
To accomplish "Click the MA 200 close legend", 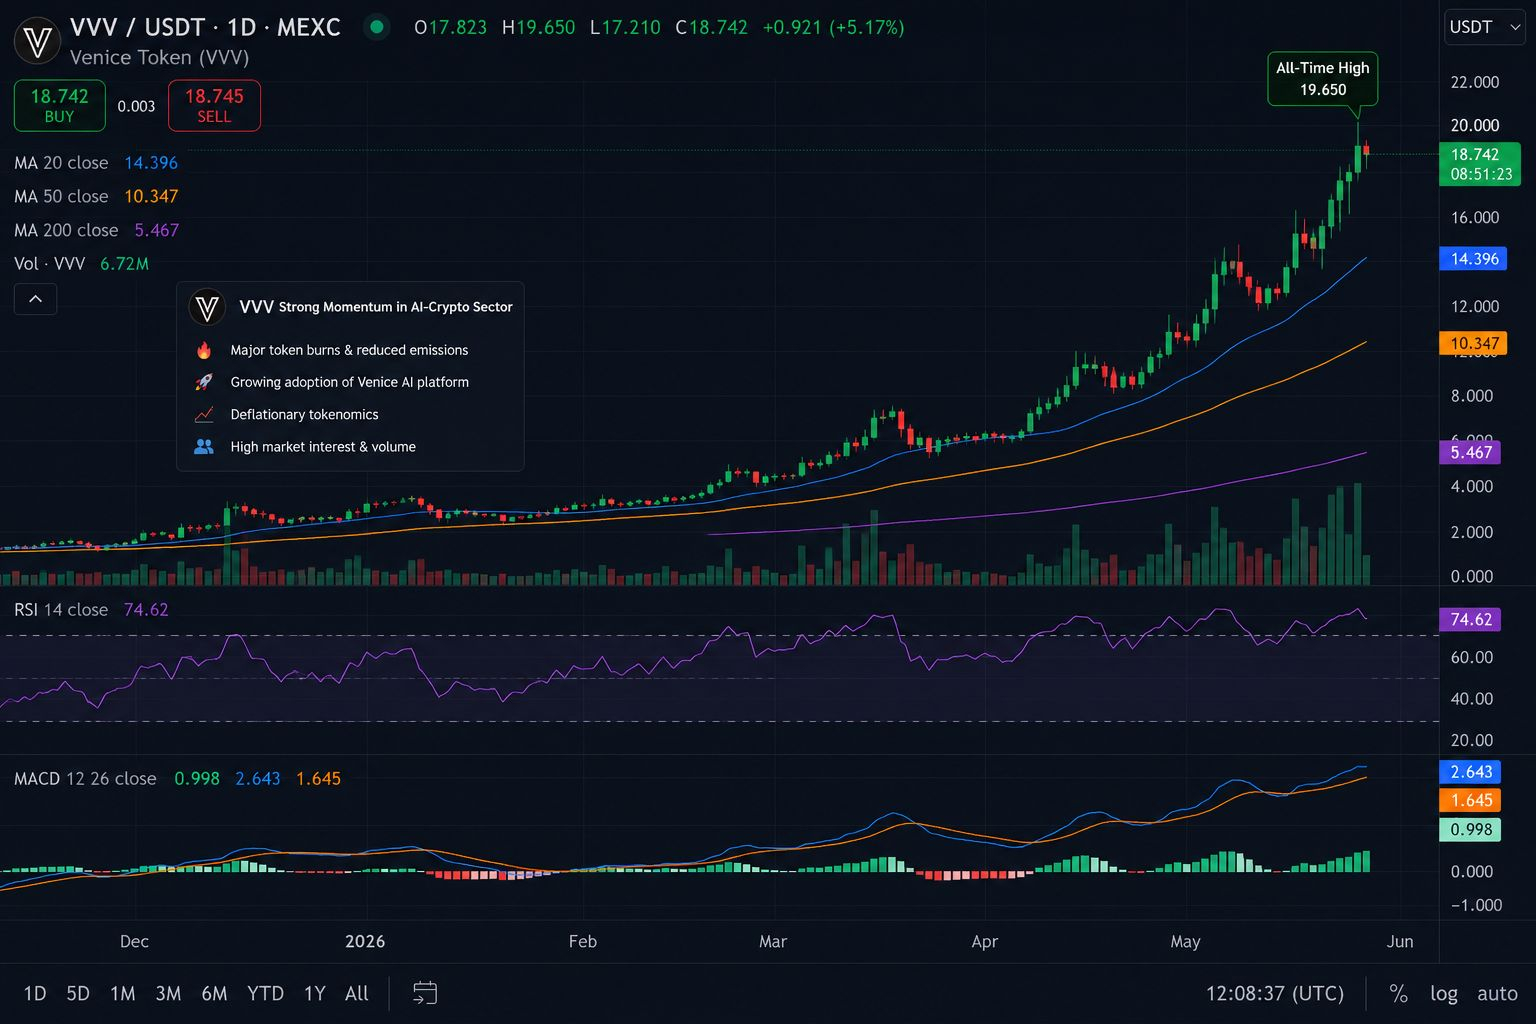I will 96,231.
